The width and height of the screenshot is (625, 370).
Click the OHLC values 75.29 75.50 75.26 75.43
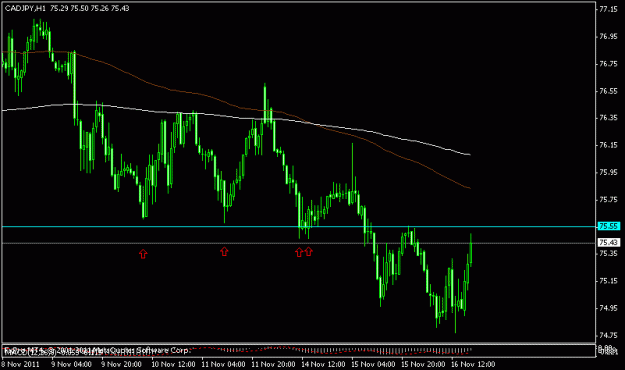90,8
